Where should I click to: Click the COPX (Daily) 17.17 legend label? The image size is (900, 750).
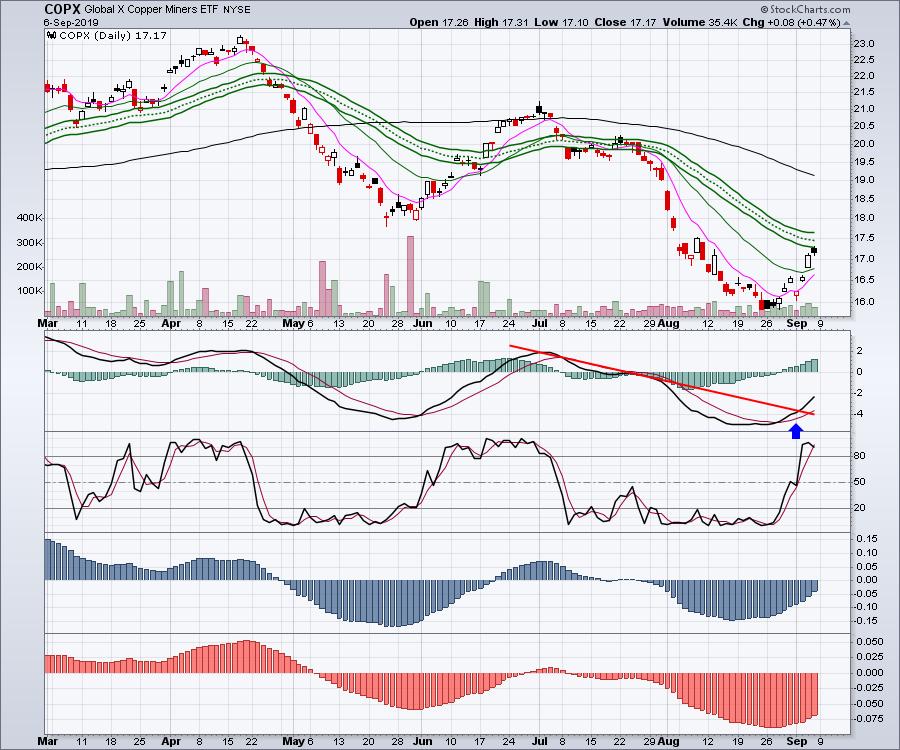click(113, 36)
